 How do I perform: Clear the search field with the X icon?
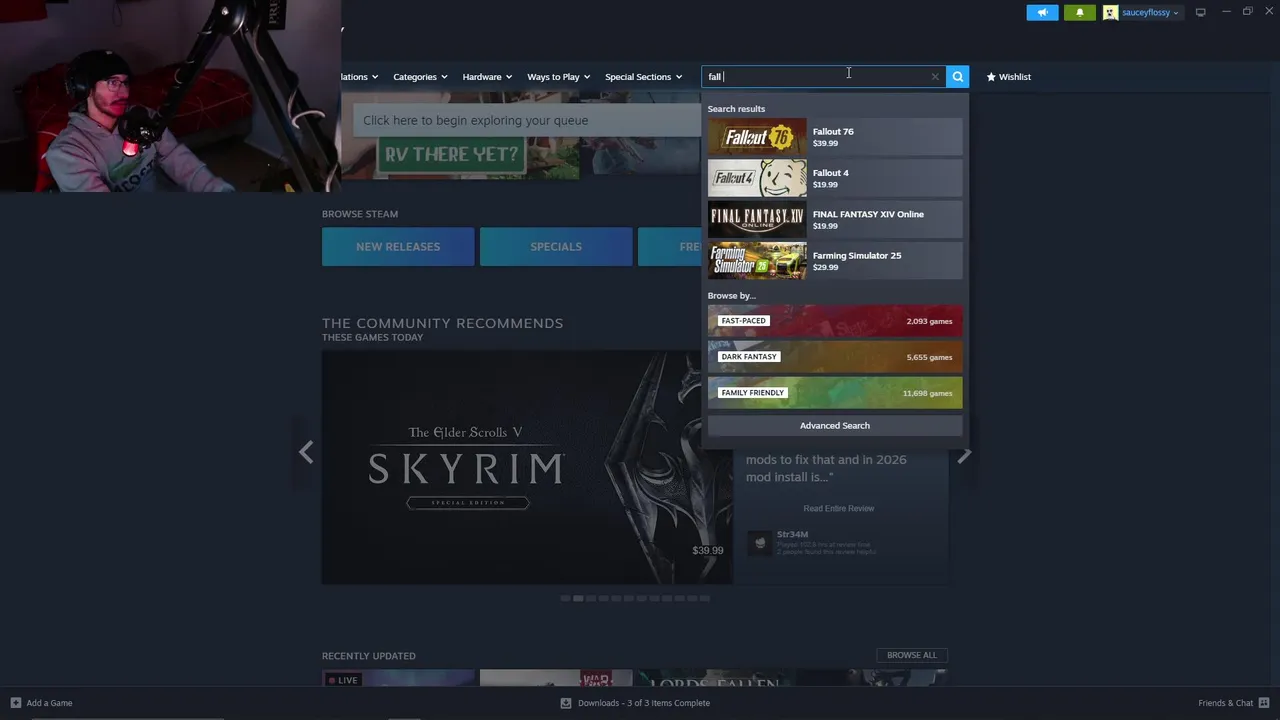point(935,76)
